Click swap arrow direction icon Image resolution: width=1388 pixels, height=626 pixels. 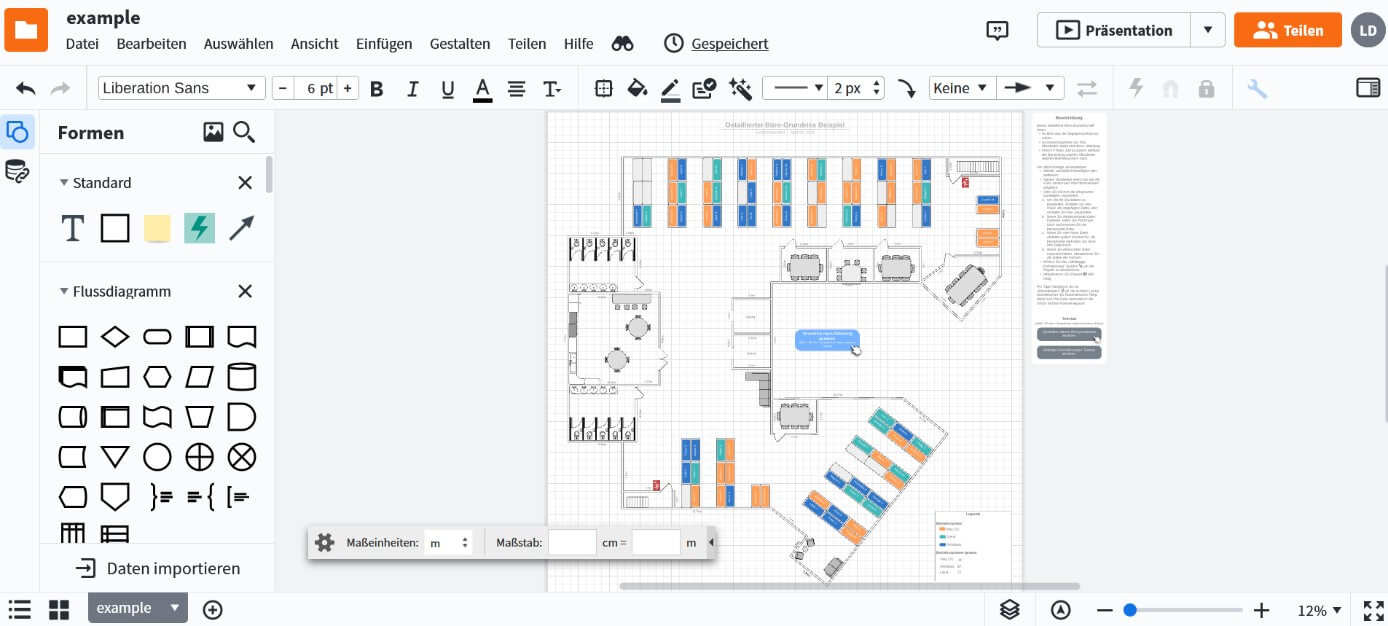(x=1087, y=89)
